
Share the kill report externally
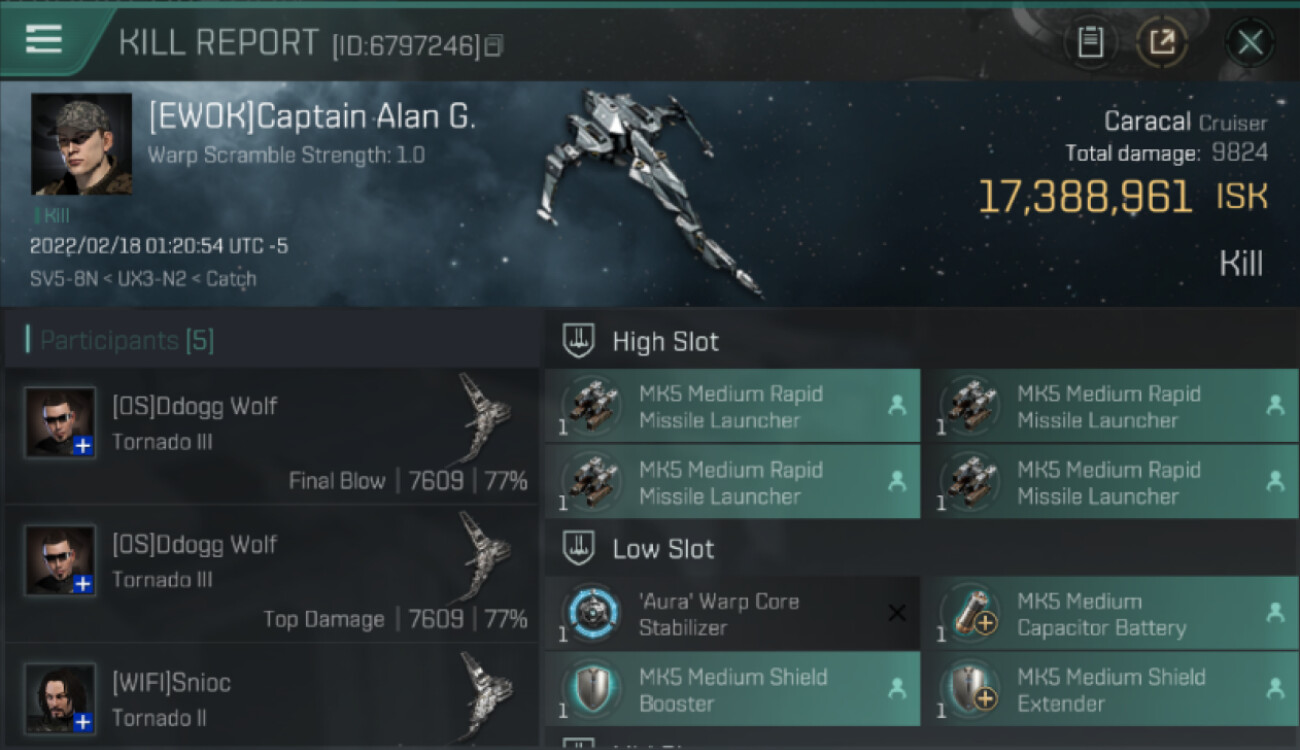(1161, 42)
